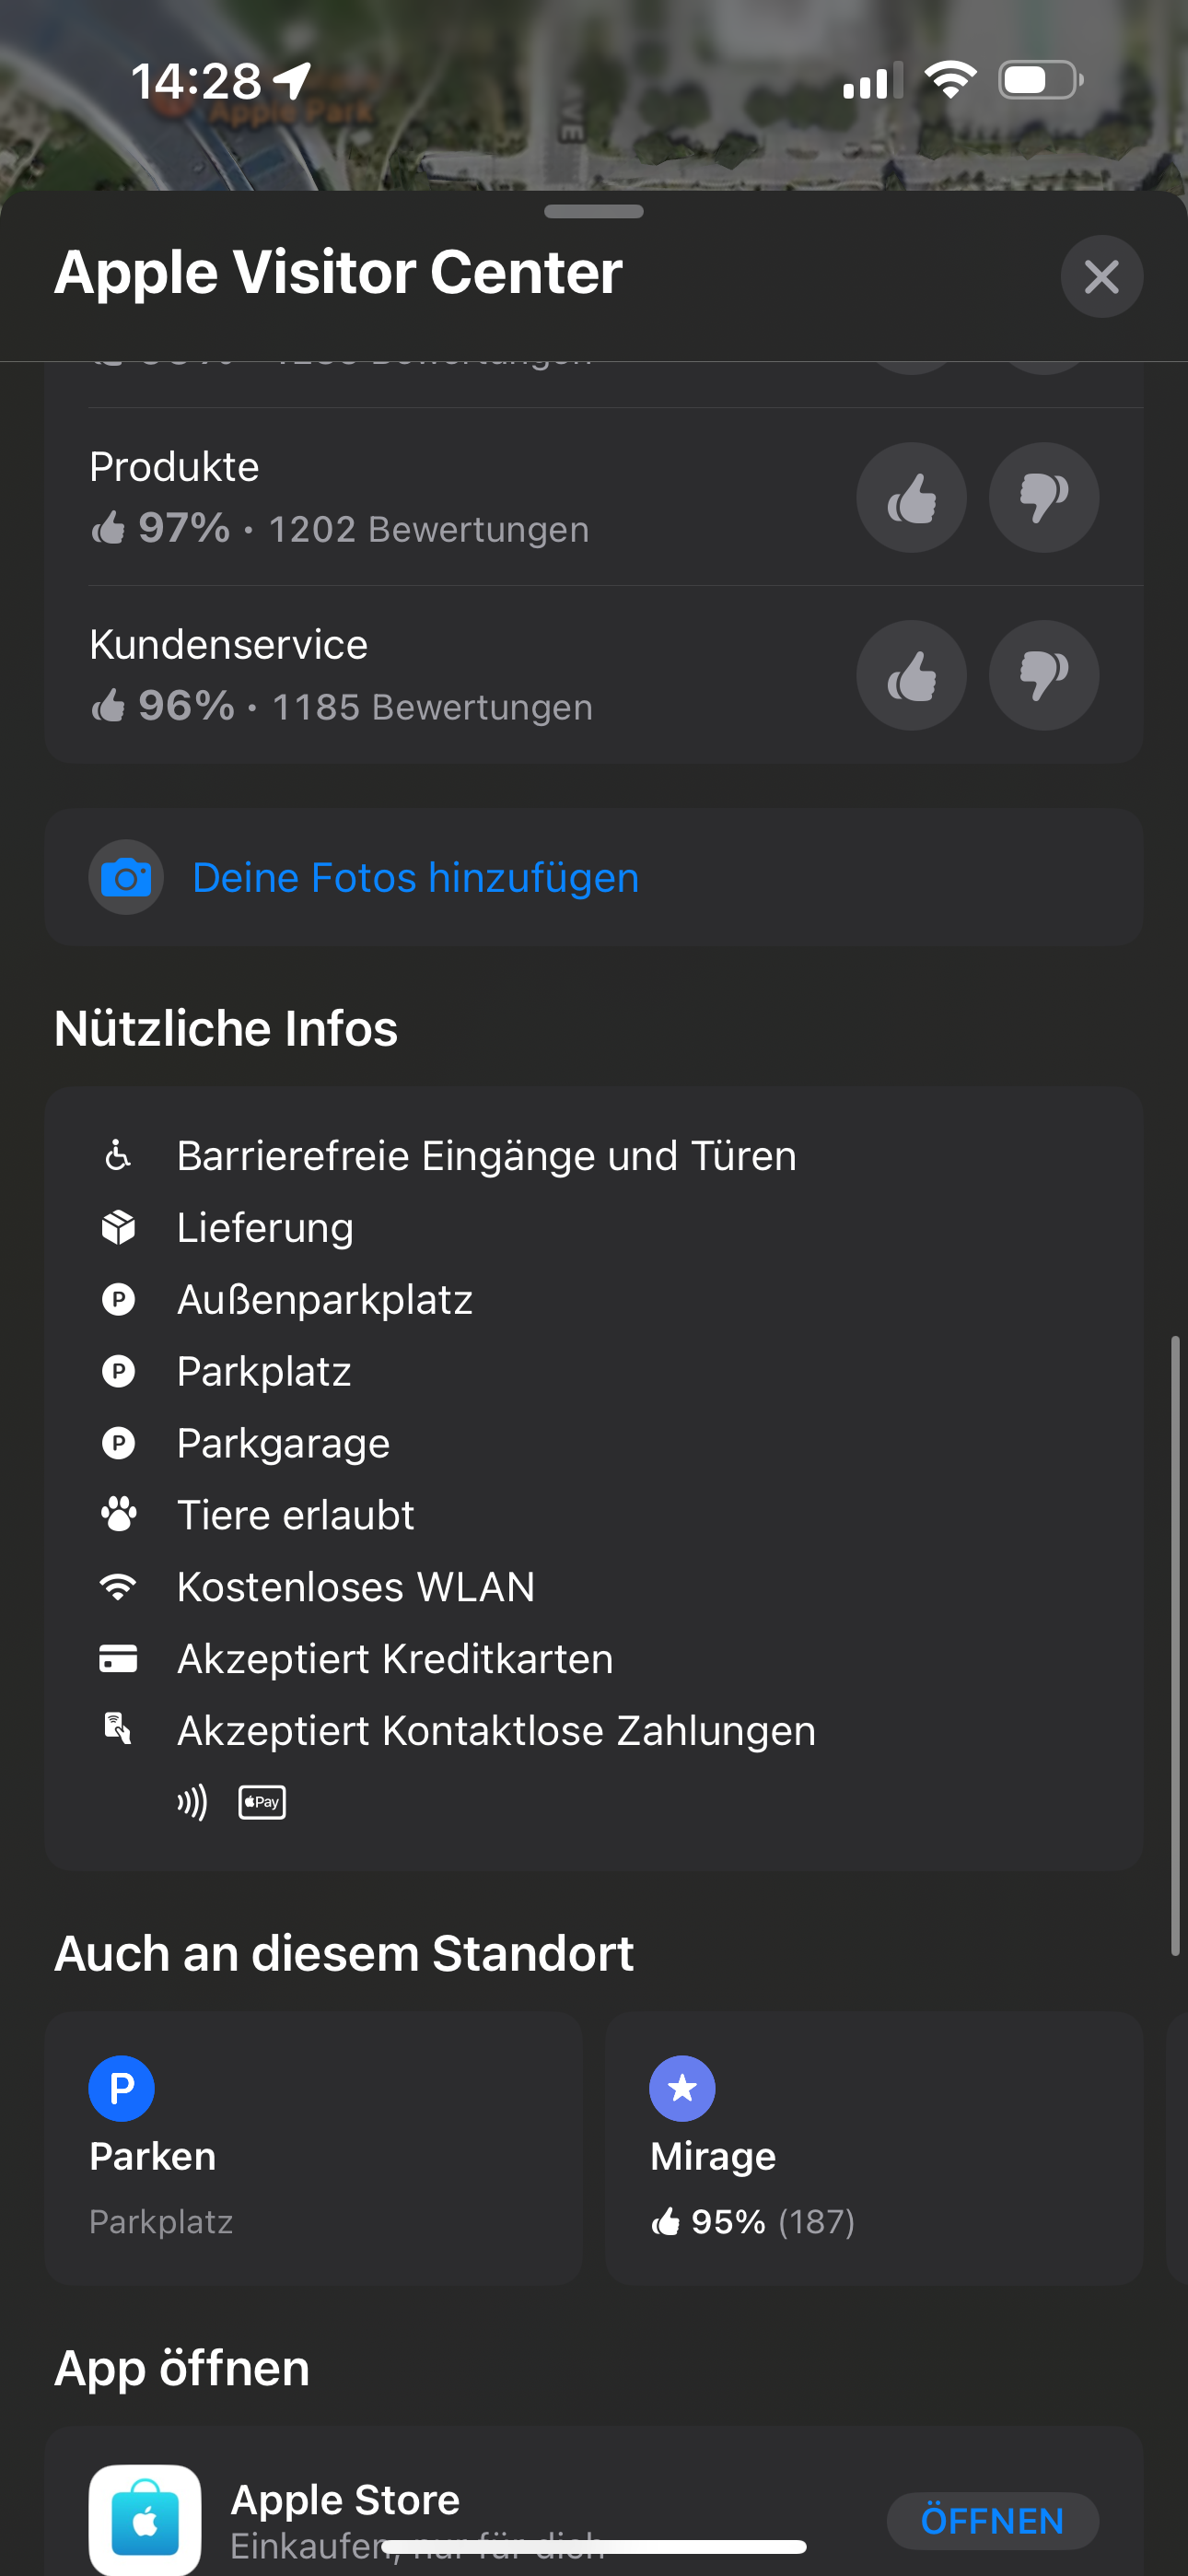Tap the contactless NFC payment icon
The height and width of the screenshot is (2576, 1188).
point(192,1802)
